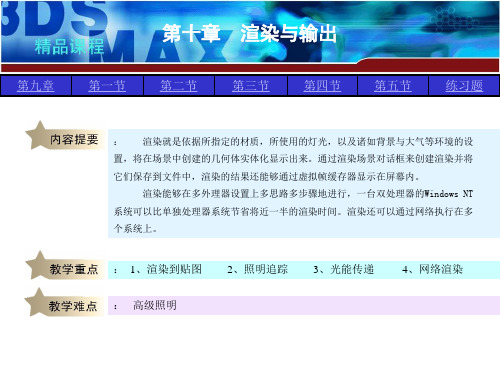This screenshot has width=500, height=375.
Task: Go to 第一节 section link
Action: click(107, 86)
